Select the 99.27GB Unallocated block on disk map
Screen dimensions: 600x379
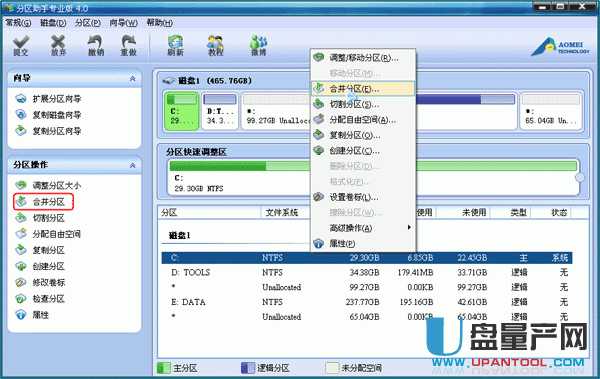point(276,111)
